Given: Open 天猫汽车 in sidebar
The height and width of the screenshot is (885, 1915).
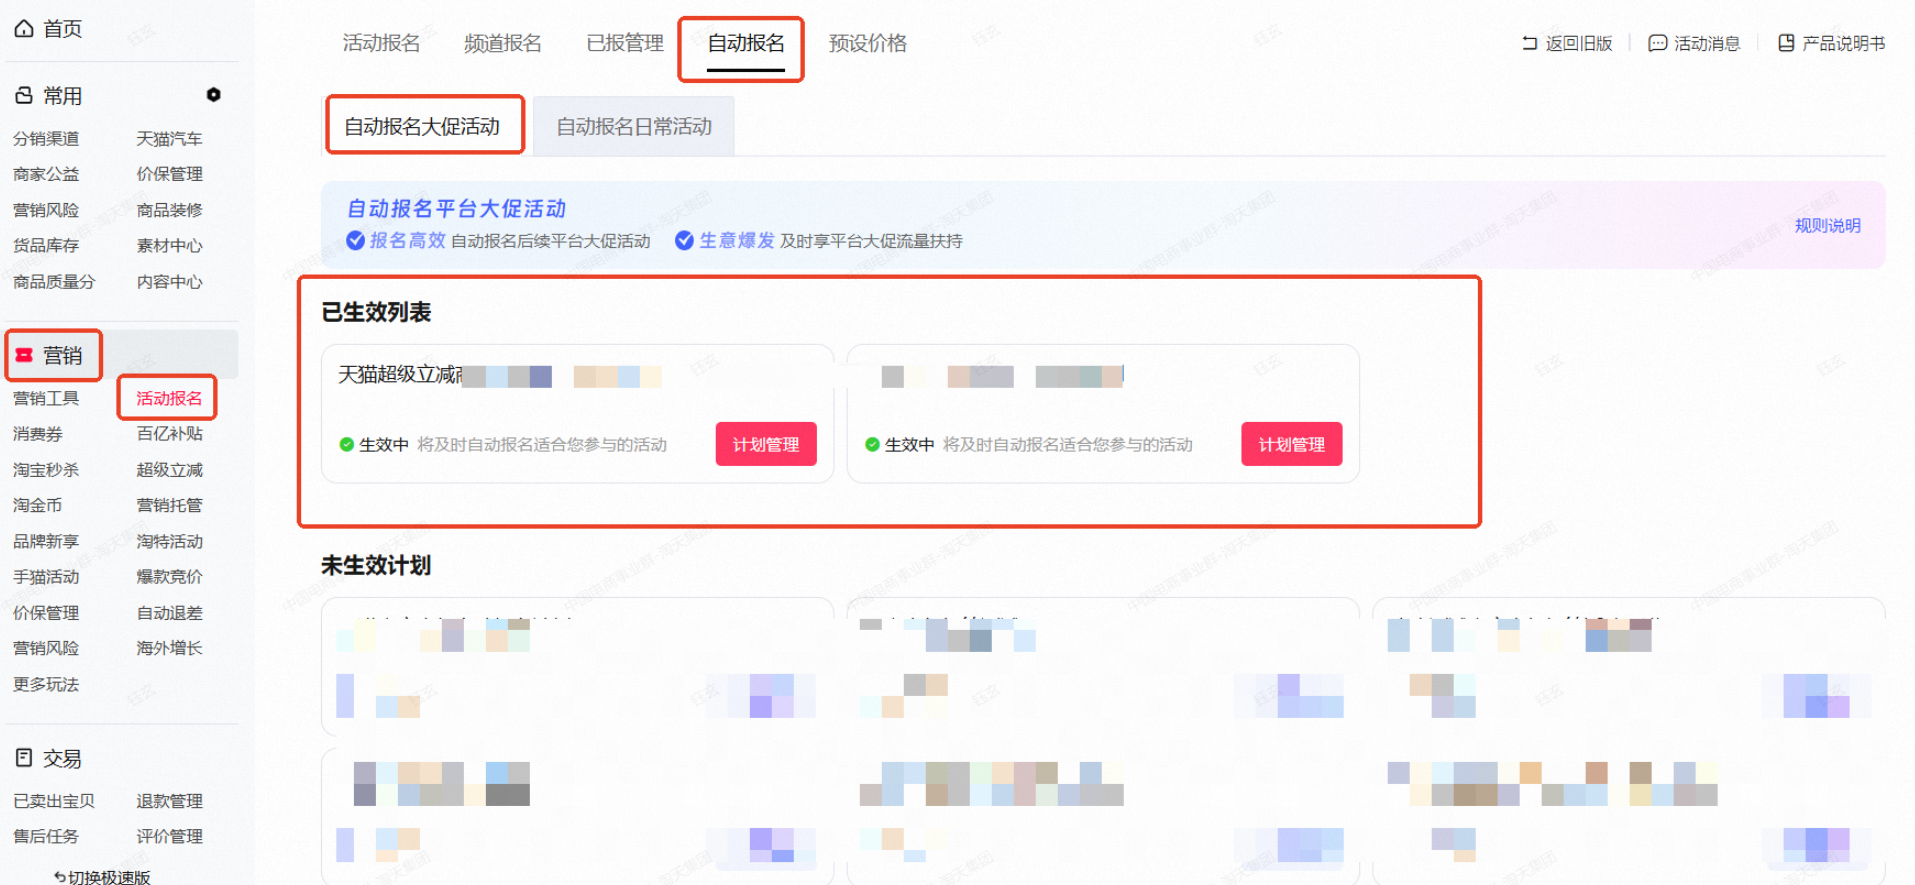Looking at the screenshot, I should pyautogui.click(x=169, y=138).
